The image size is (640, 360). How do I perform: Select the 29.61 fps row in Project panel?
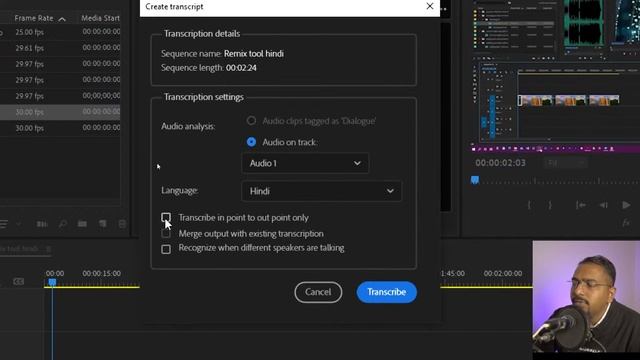coord(60,48)
